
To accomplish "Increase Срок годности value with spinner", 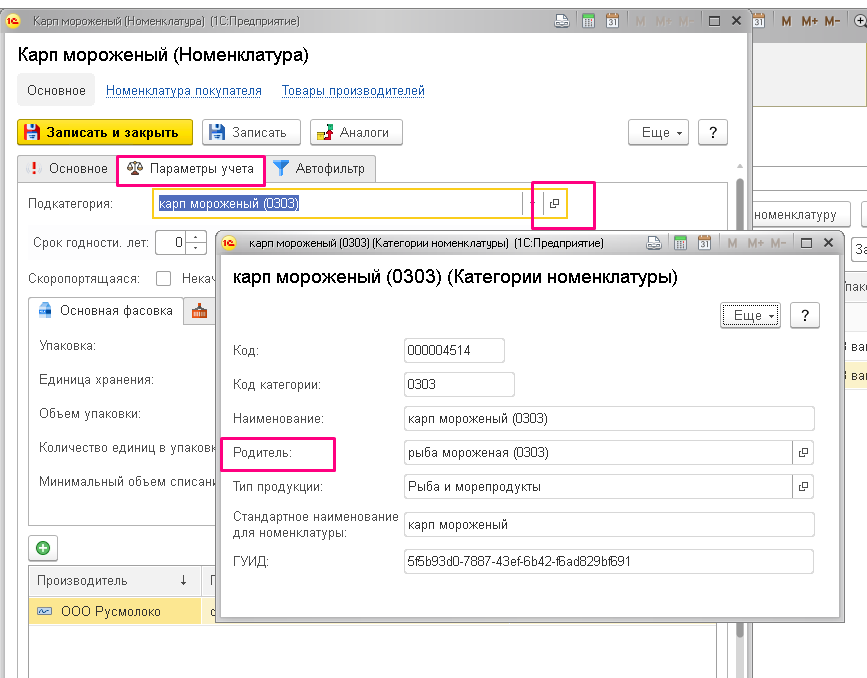I will coord(196,237).
